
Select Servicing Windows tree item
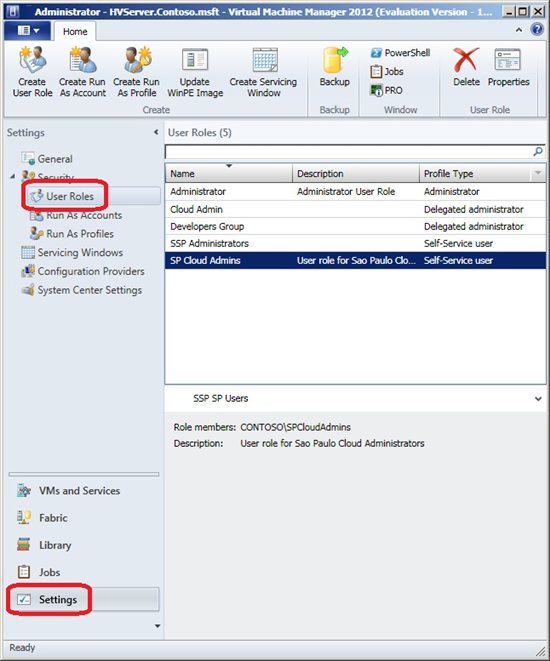click(x=72, y=252)
